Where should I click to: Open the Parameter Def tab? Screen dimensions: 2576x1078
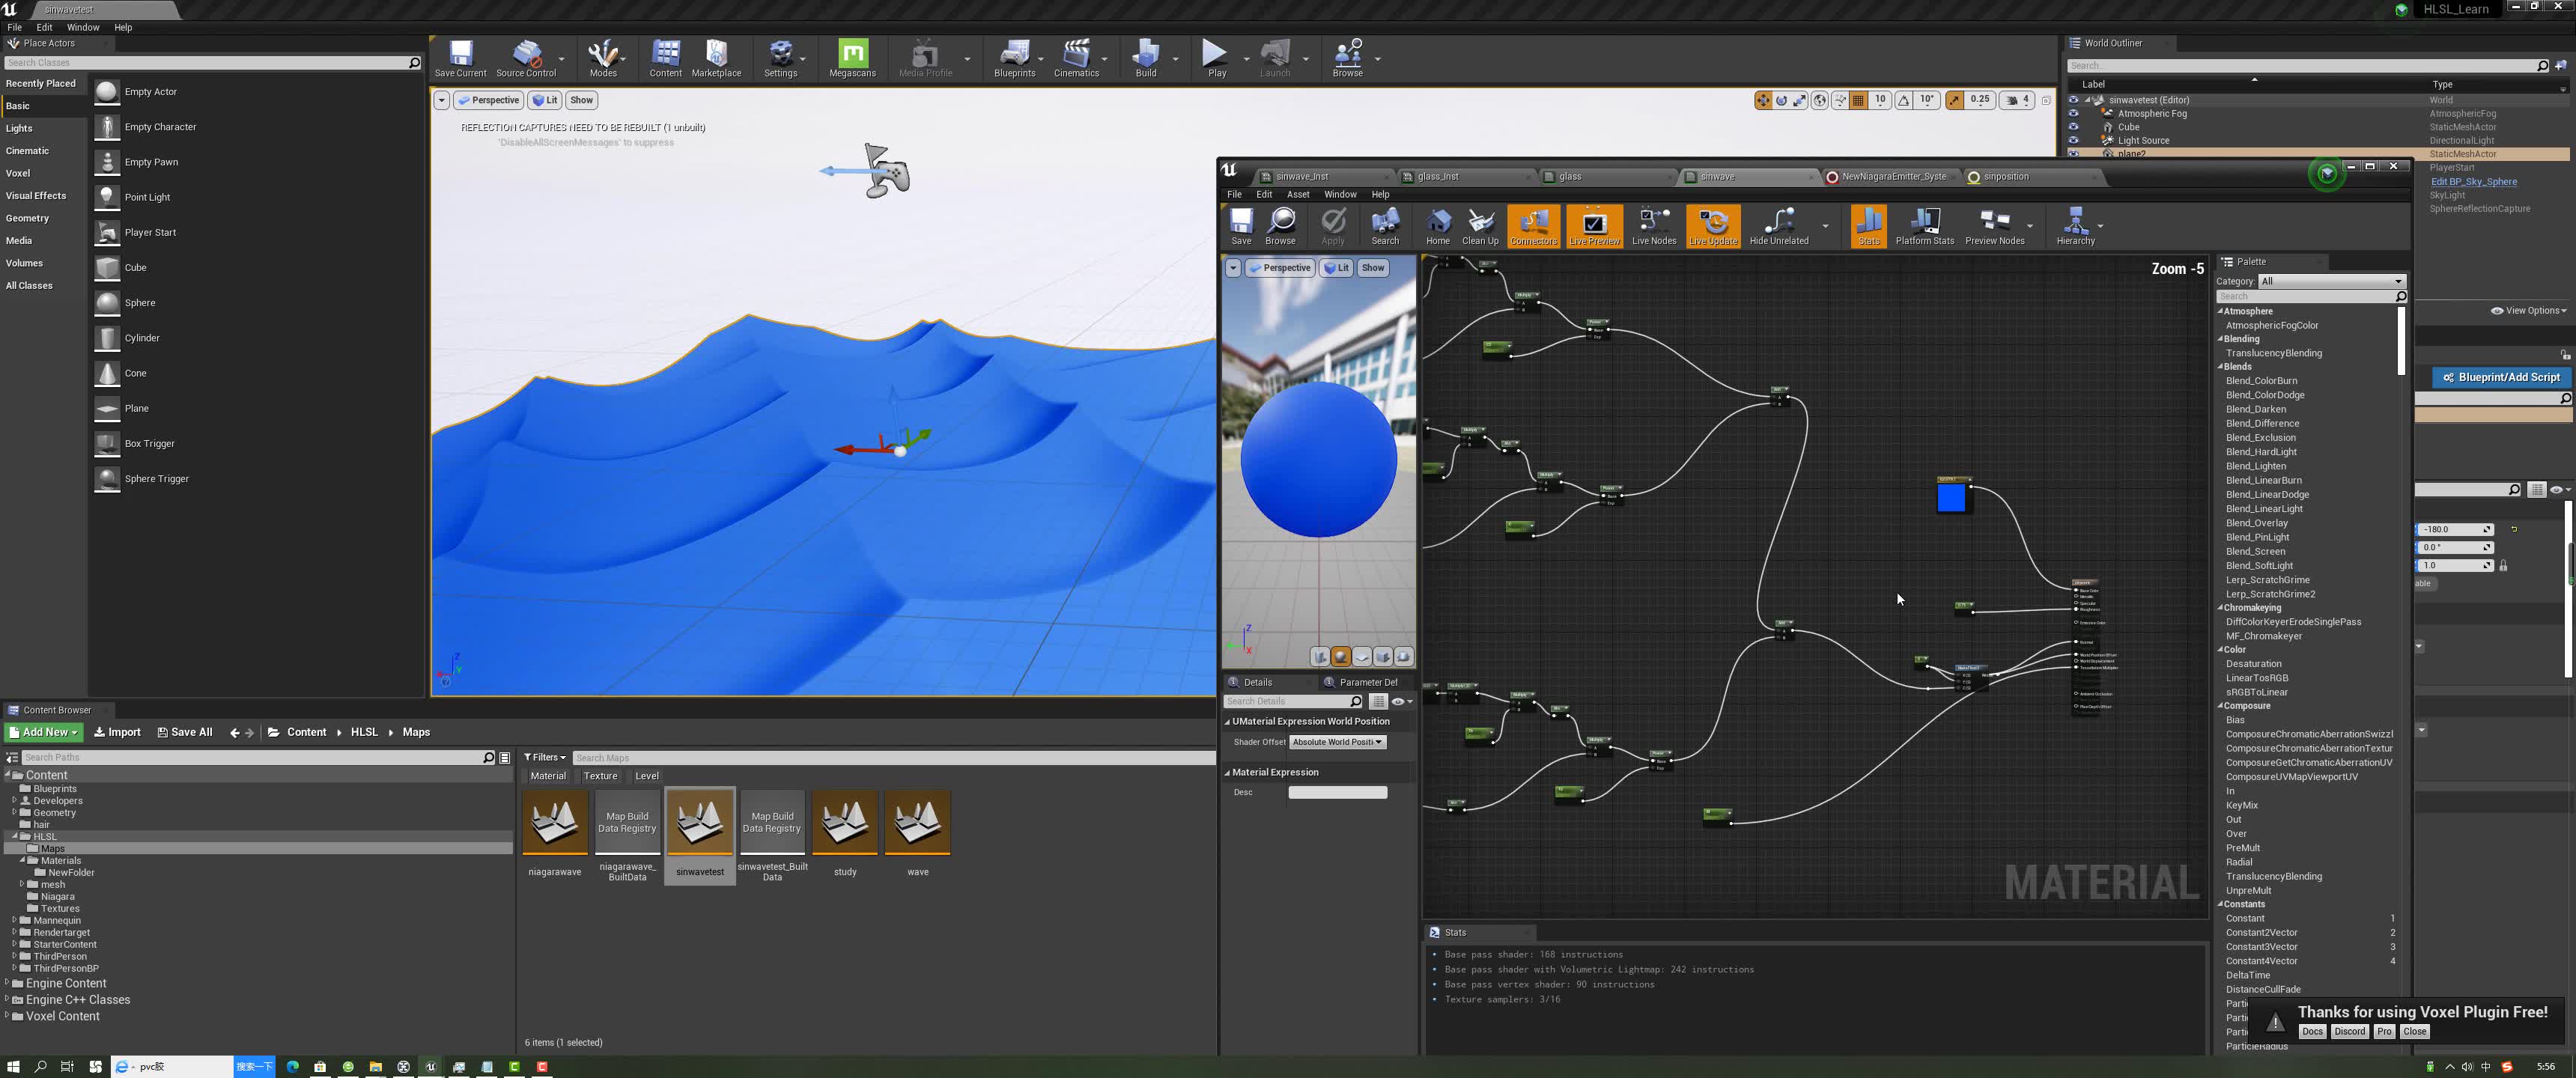click(1367, 682)
